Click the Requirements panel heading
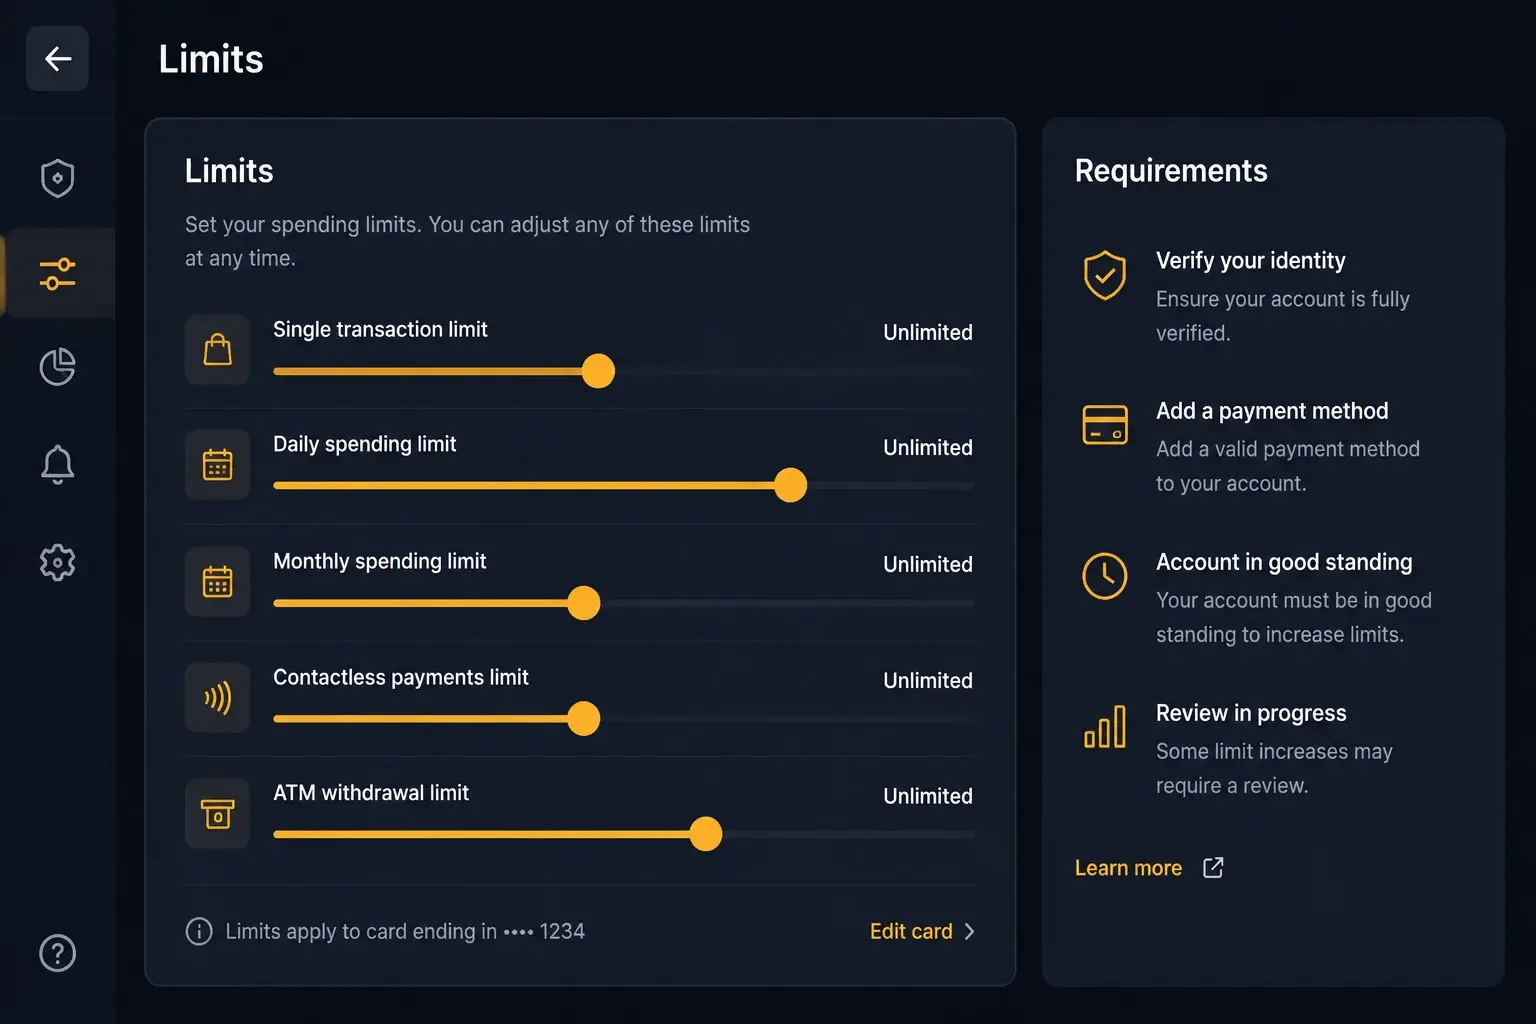Screen dimensions: 1536x1024 click(1171, 171)
